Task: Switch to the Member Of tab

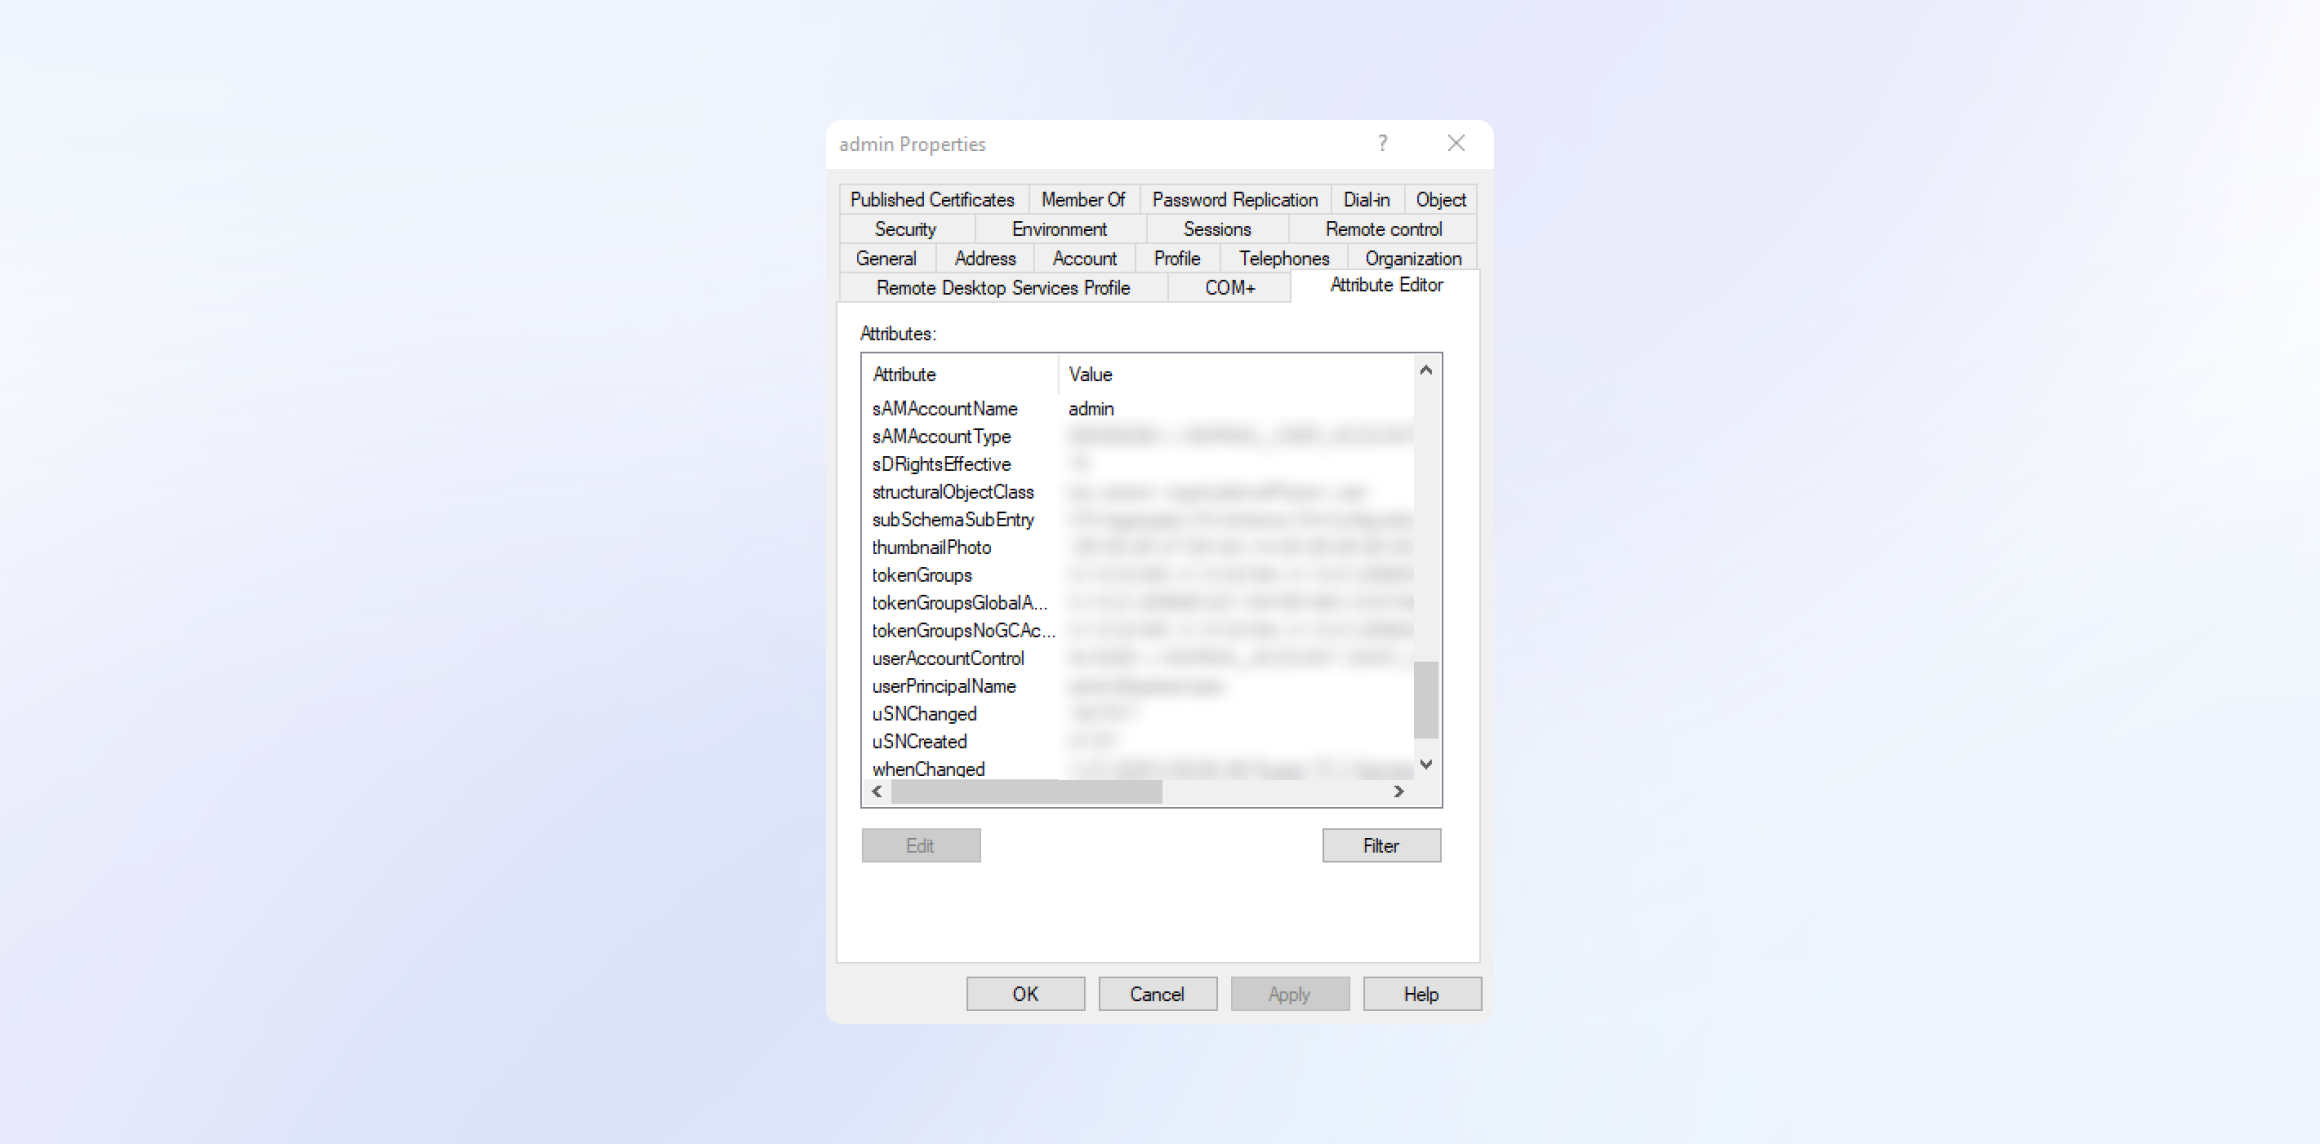Action: [x=1083, y=200]
